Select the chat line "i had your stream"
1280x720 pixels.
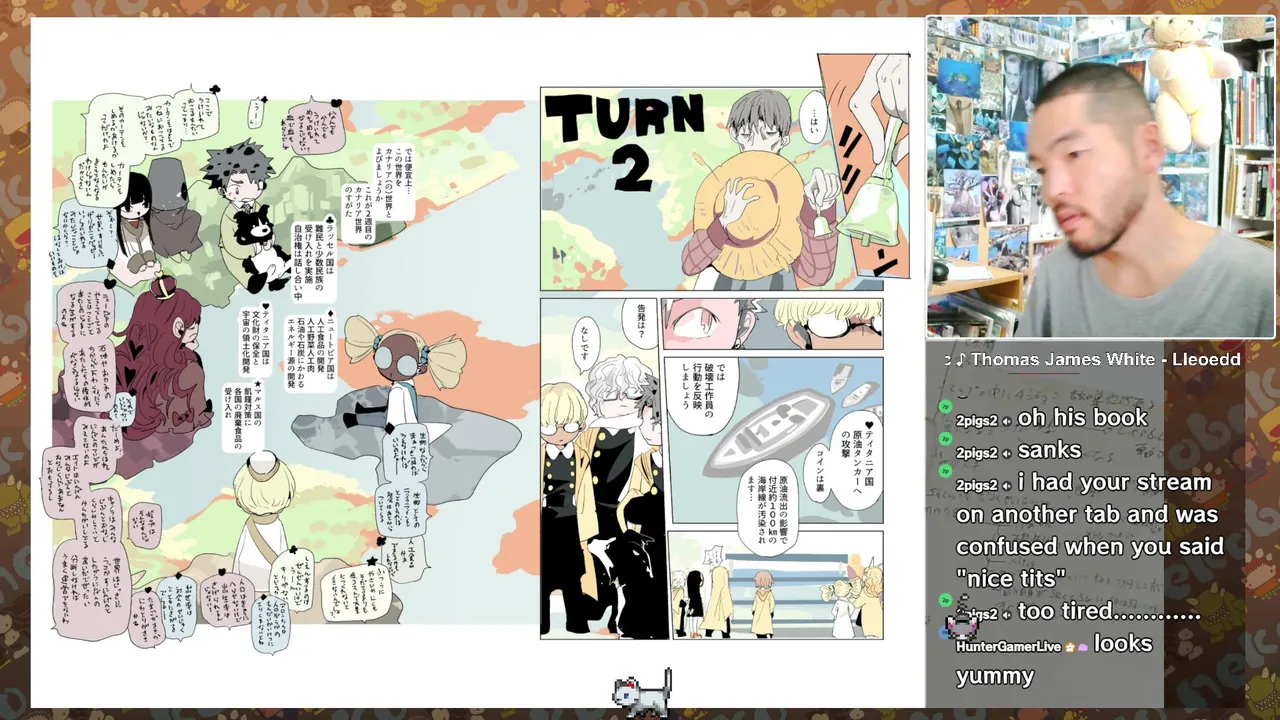[x=1114, y=482]
